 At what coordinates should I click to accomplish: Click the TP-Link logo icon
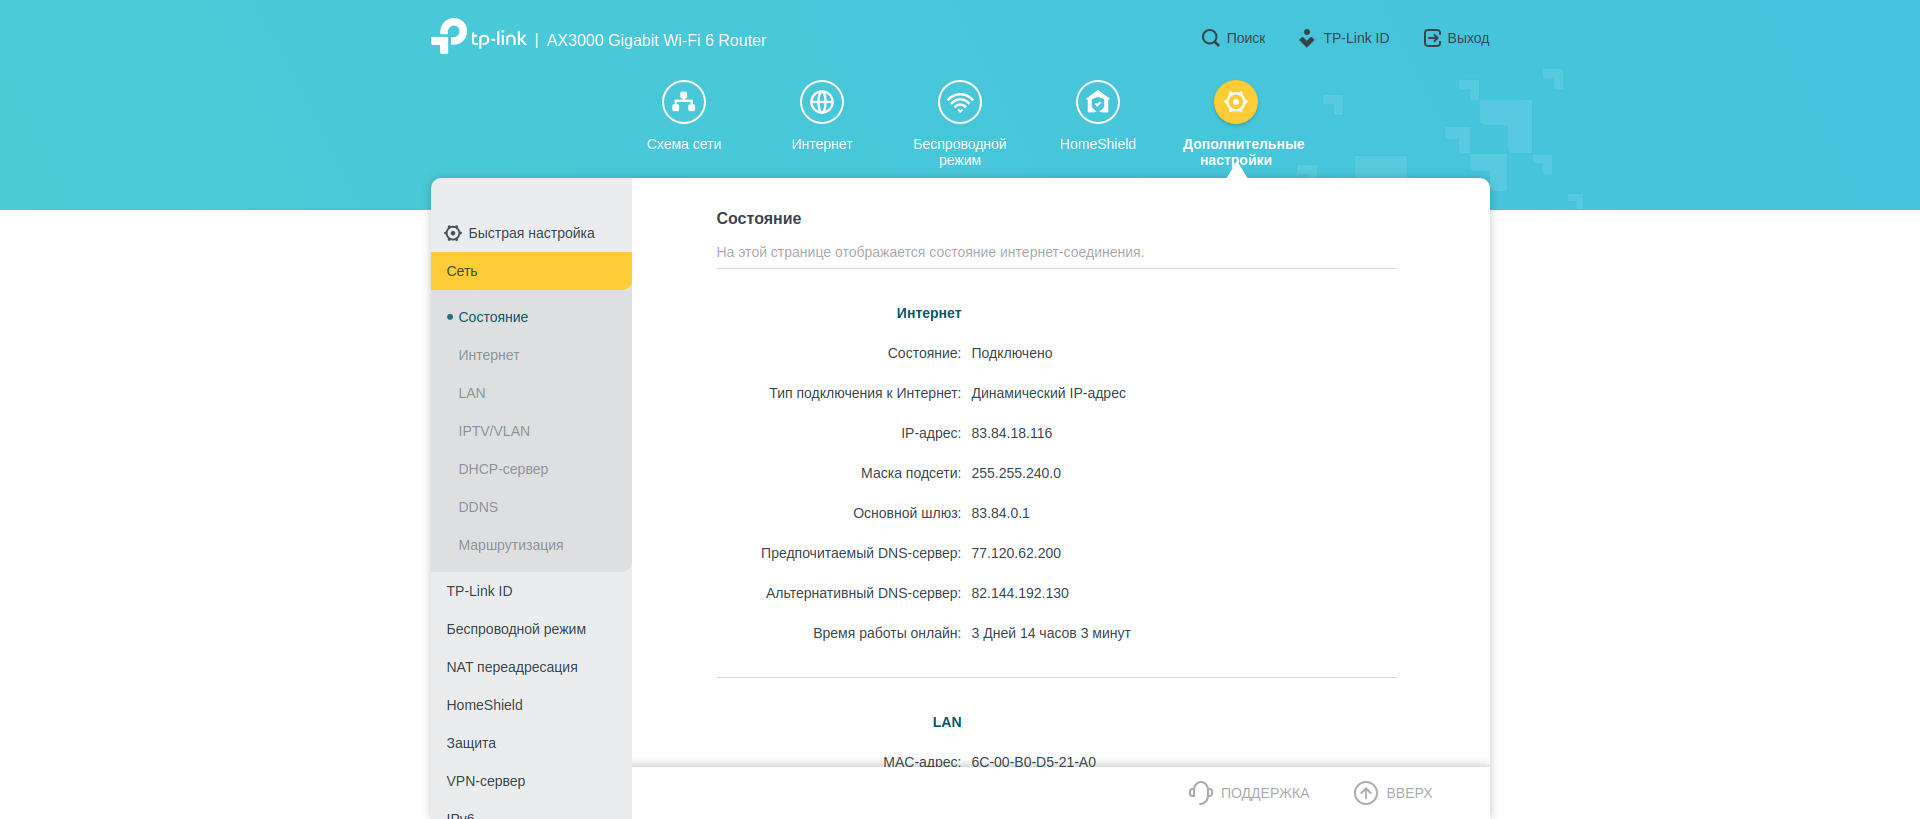[449, 36]
